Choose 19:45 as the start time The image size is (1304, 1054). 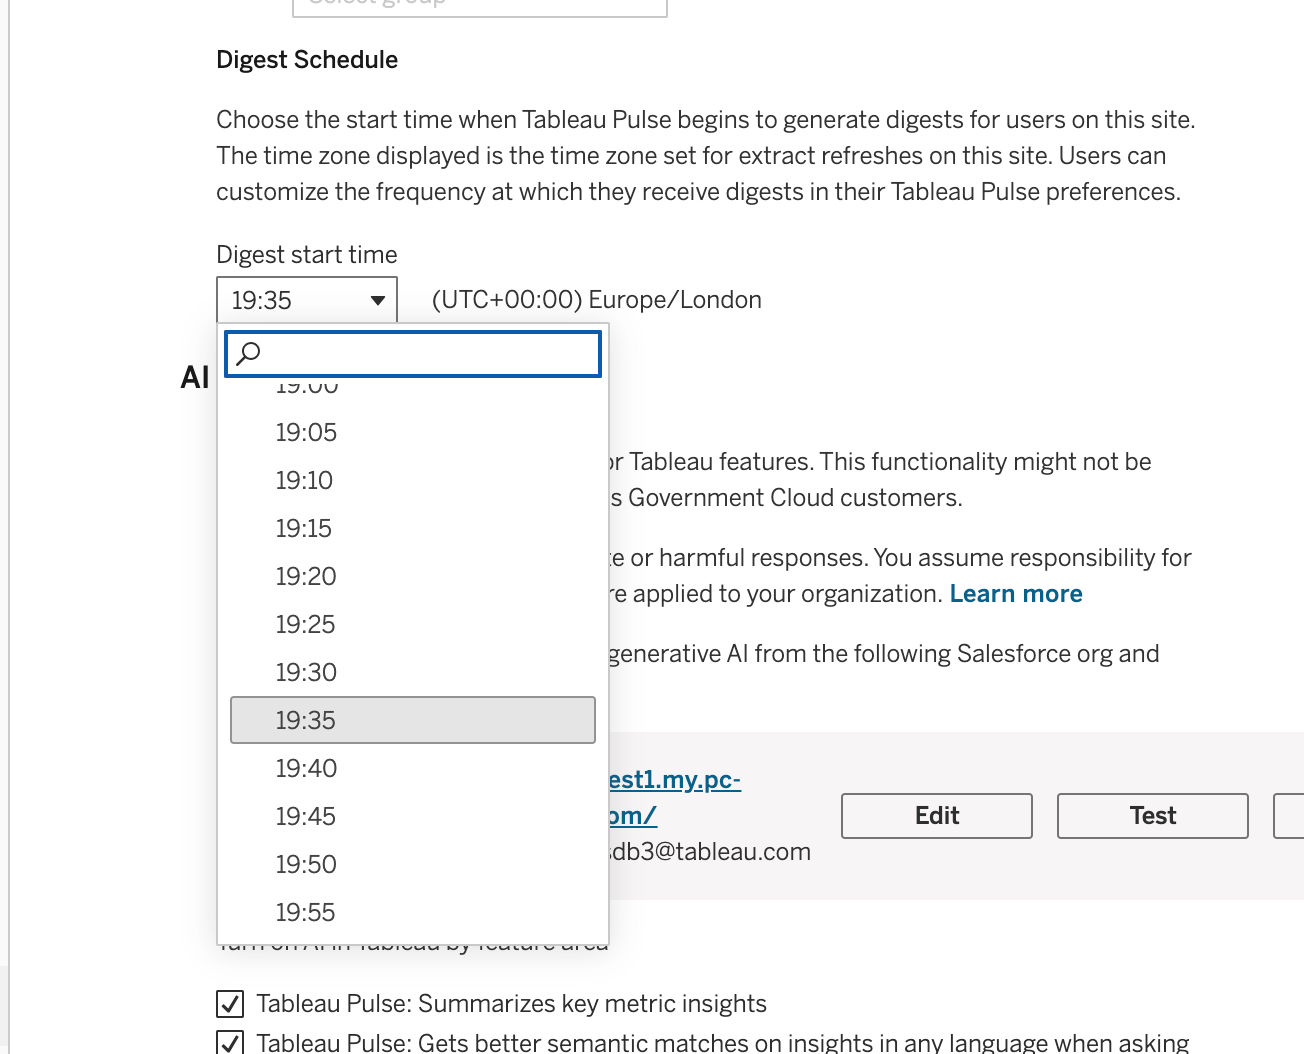(306, 817)
